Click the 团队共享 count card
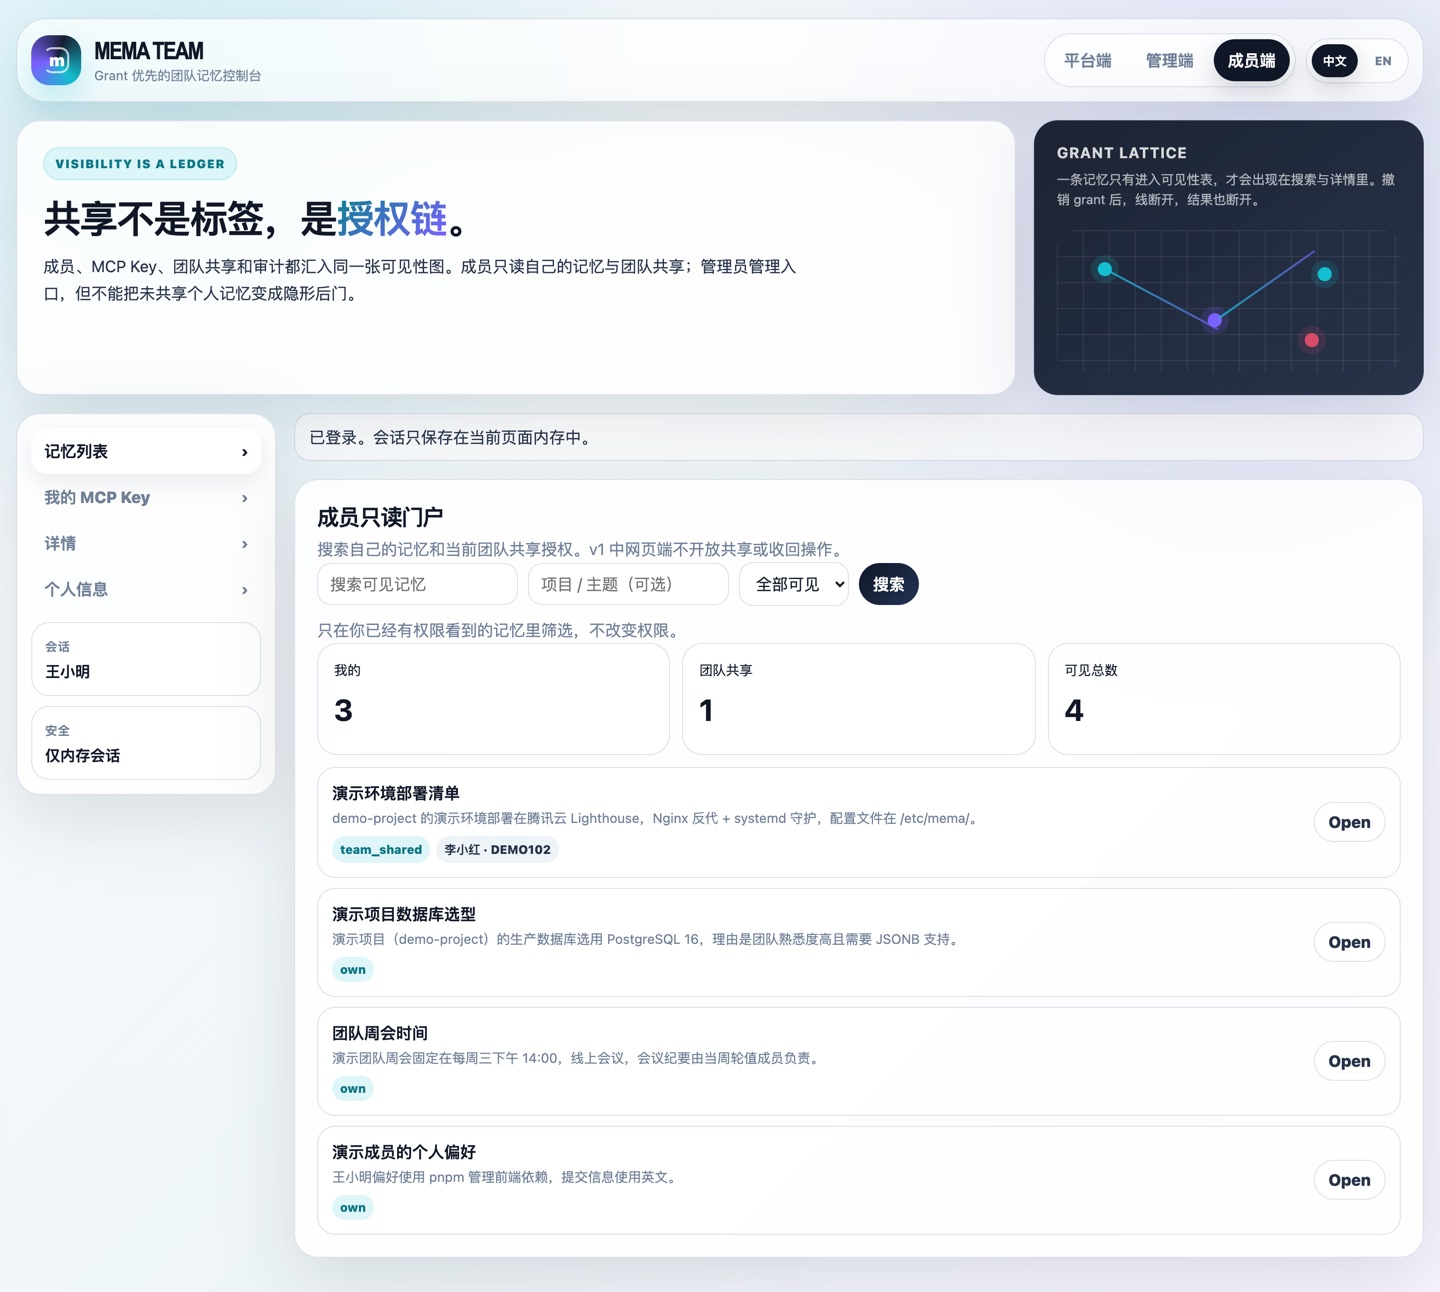Image resolution: width=1440 pixels, height=1292 pixels. click(x=858, y=699)
